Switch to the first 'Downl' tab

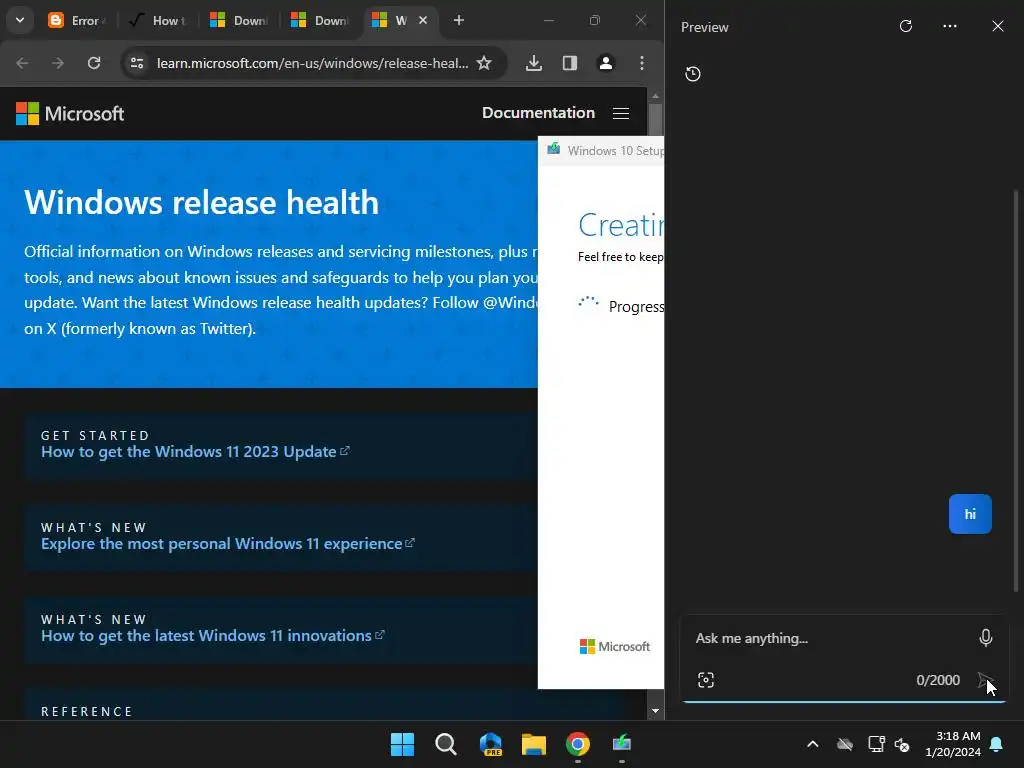[238, 20]
